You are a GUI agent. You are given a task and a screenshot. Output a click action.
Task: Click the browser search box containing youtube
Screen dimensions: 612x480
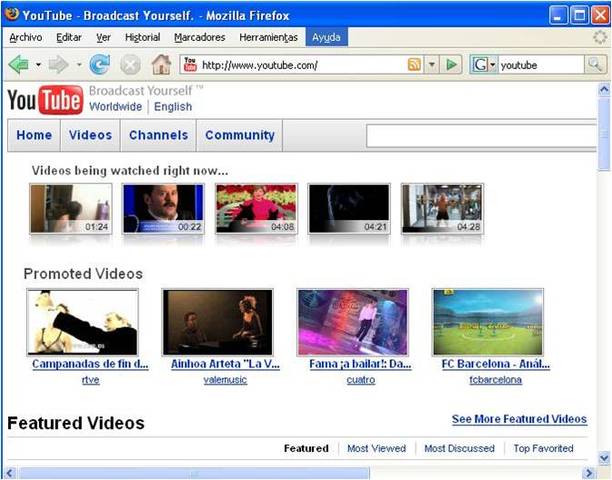tap(541, 65)
